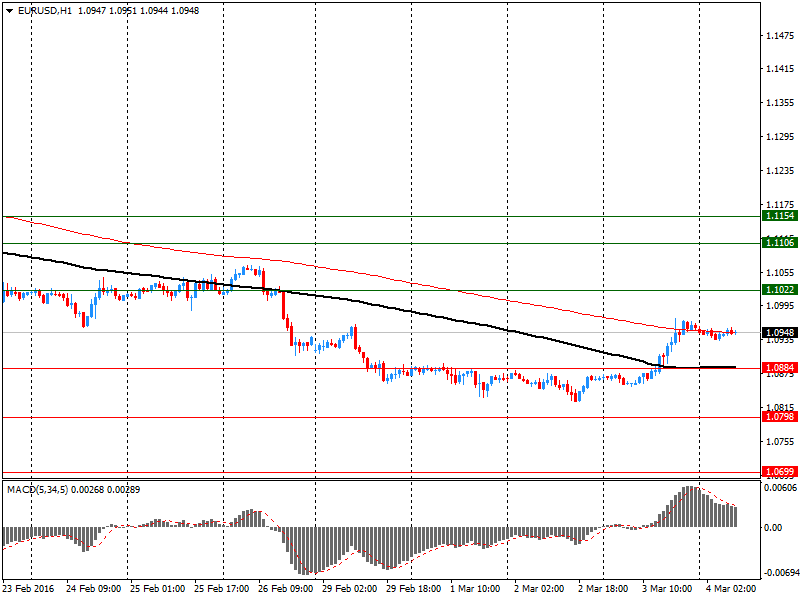Click the MACD scale zero value 0.00
Image resolution: width=800 pixels, height=600 pixels.
click(773, 528)
